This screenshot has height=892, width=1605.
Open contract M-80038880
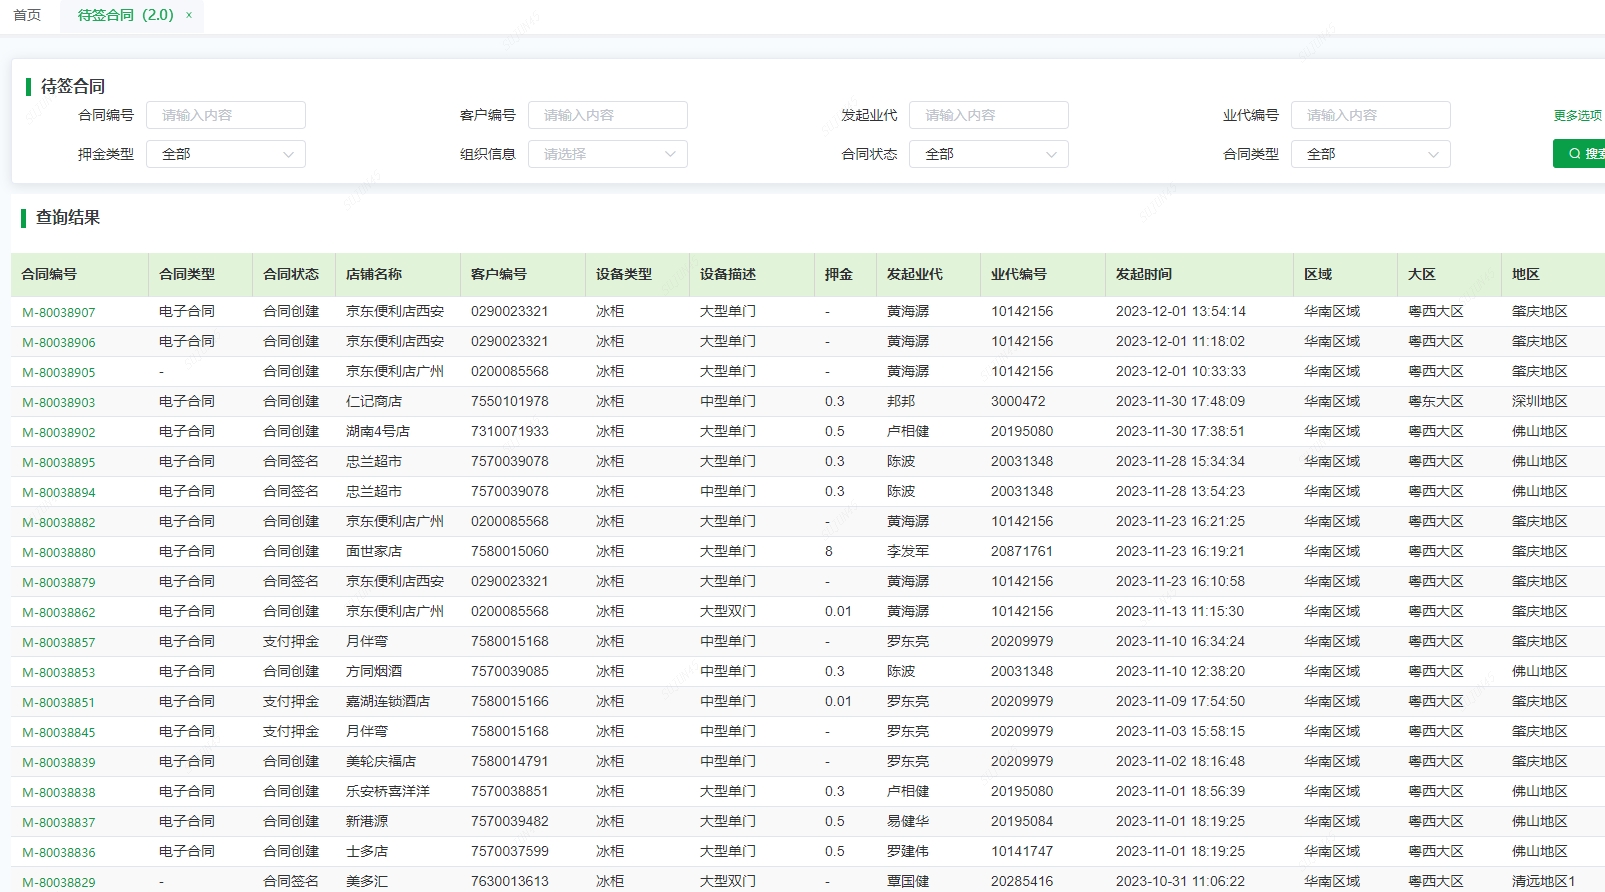coord(59,552)
